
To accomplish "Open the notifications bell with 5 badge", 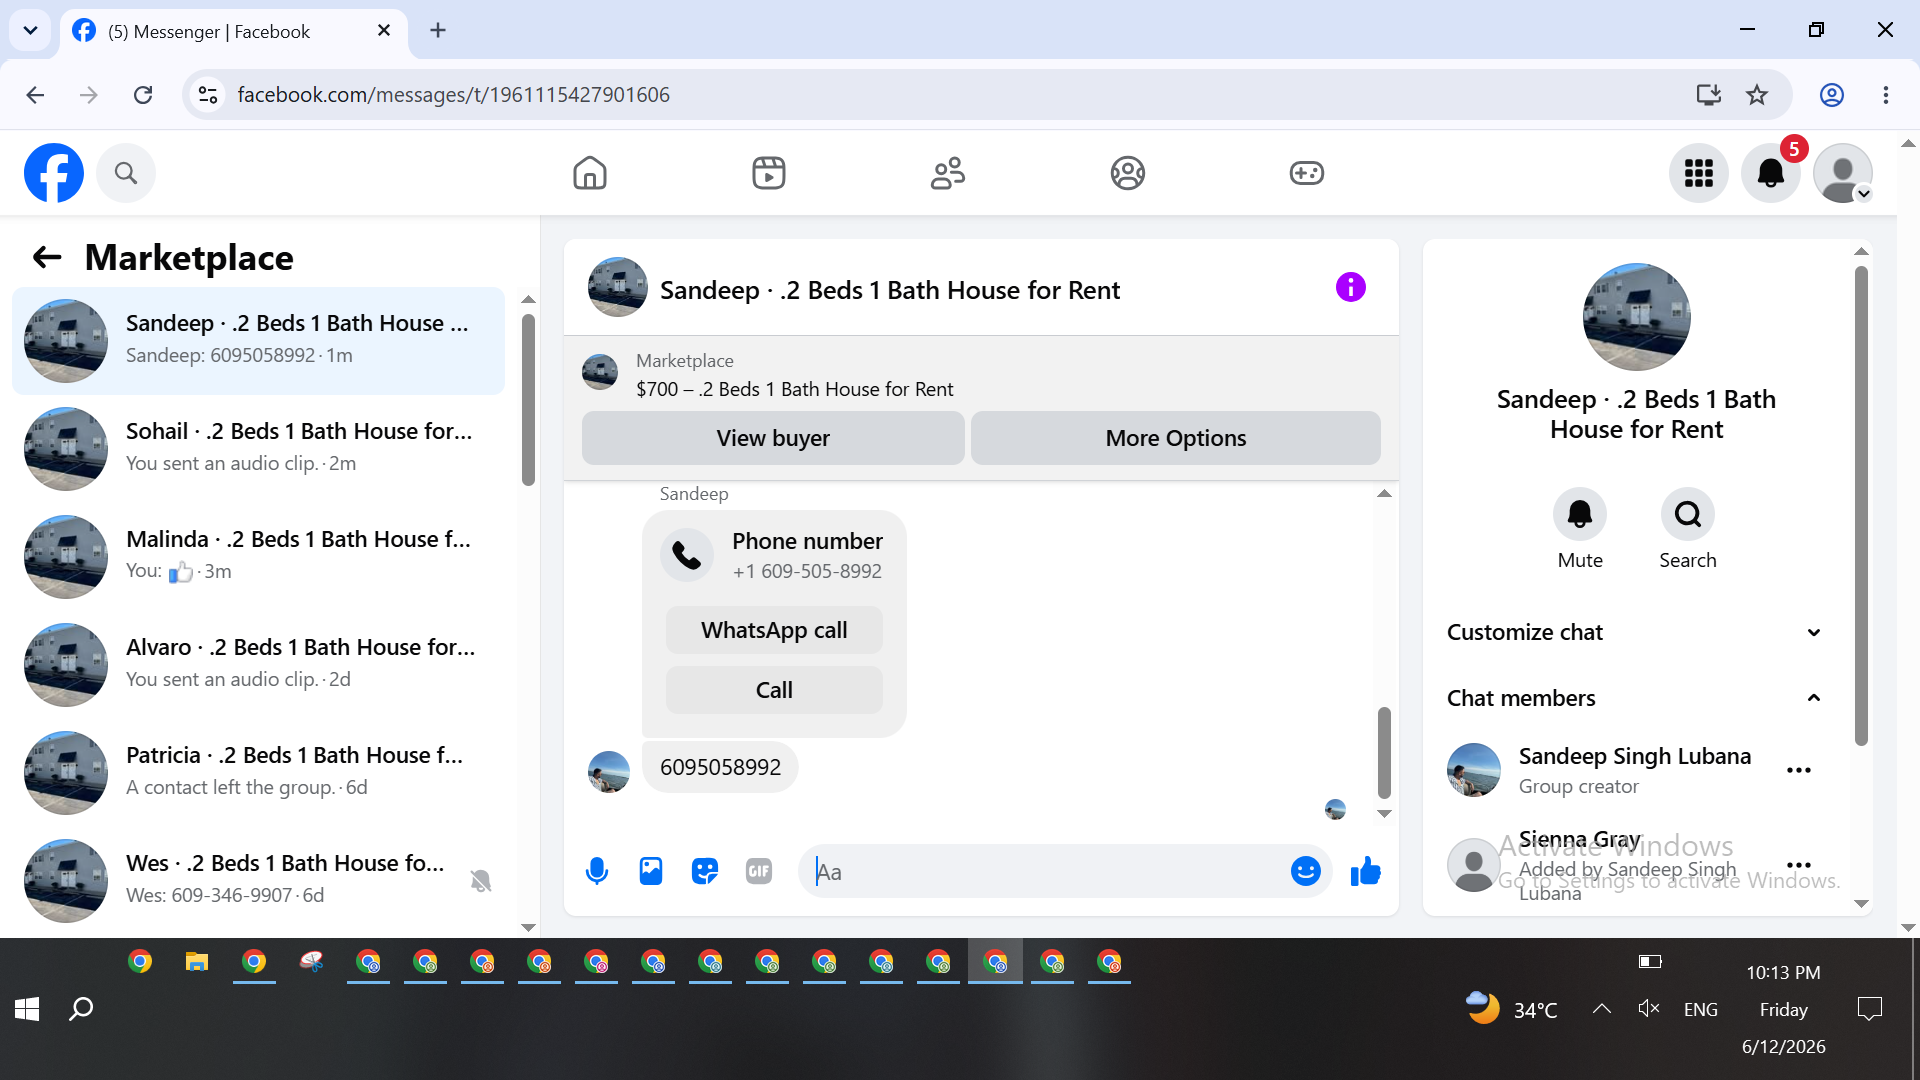I will point(1771,173).
